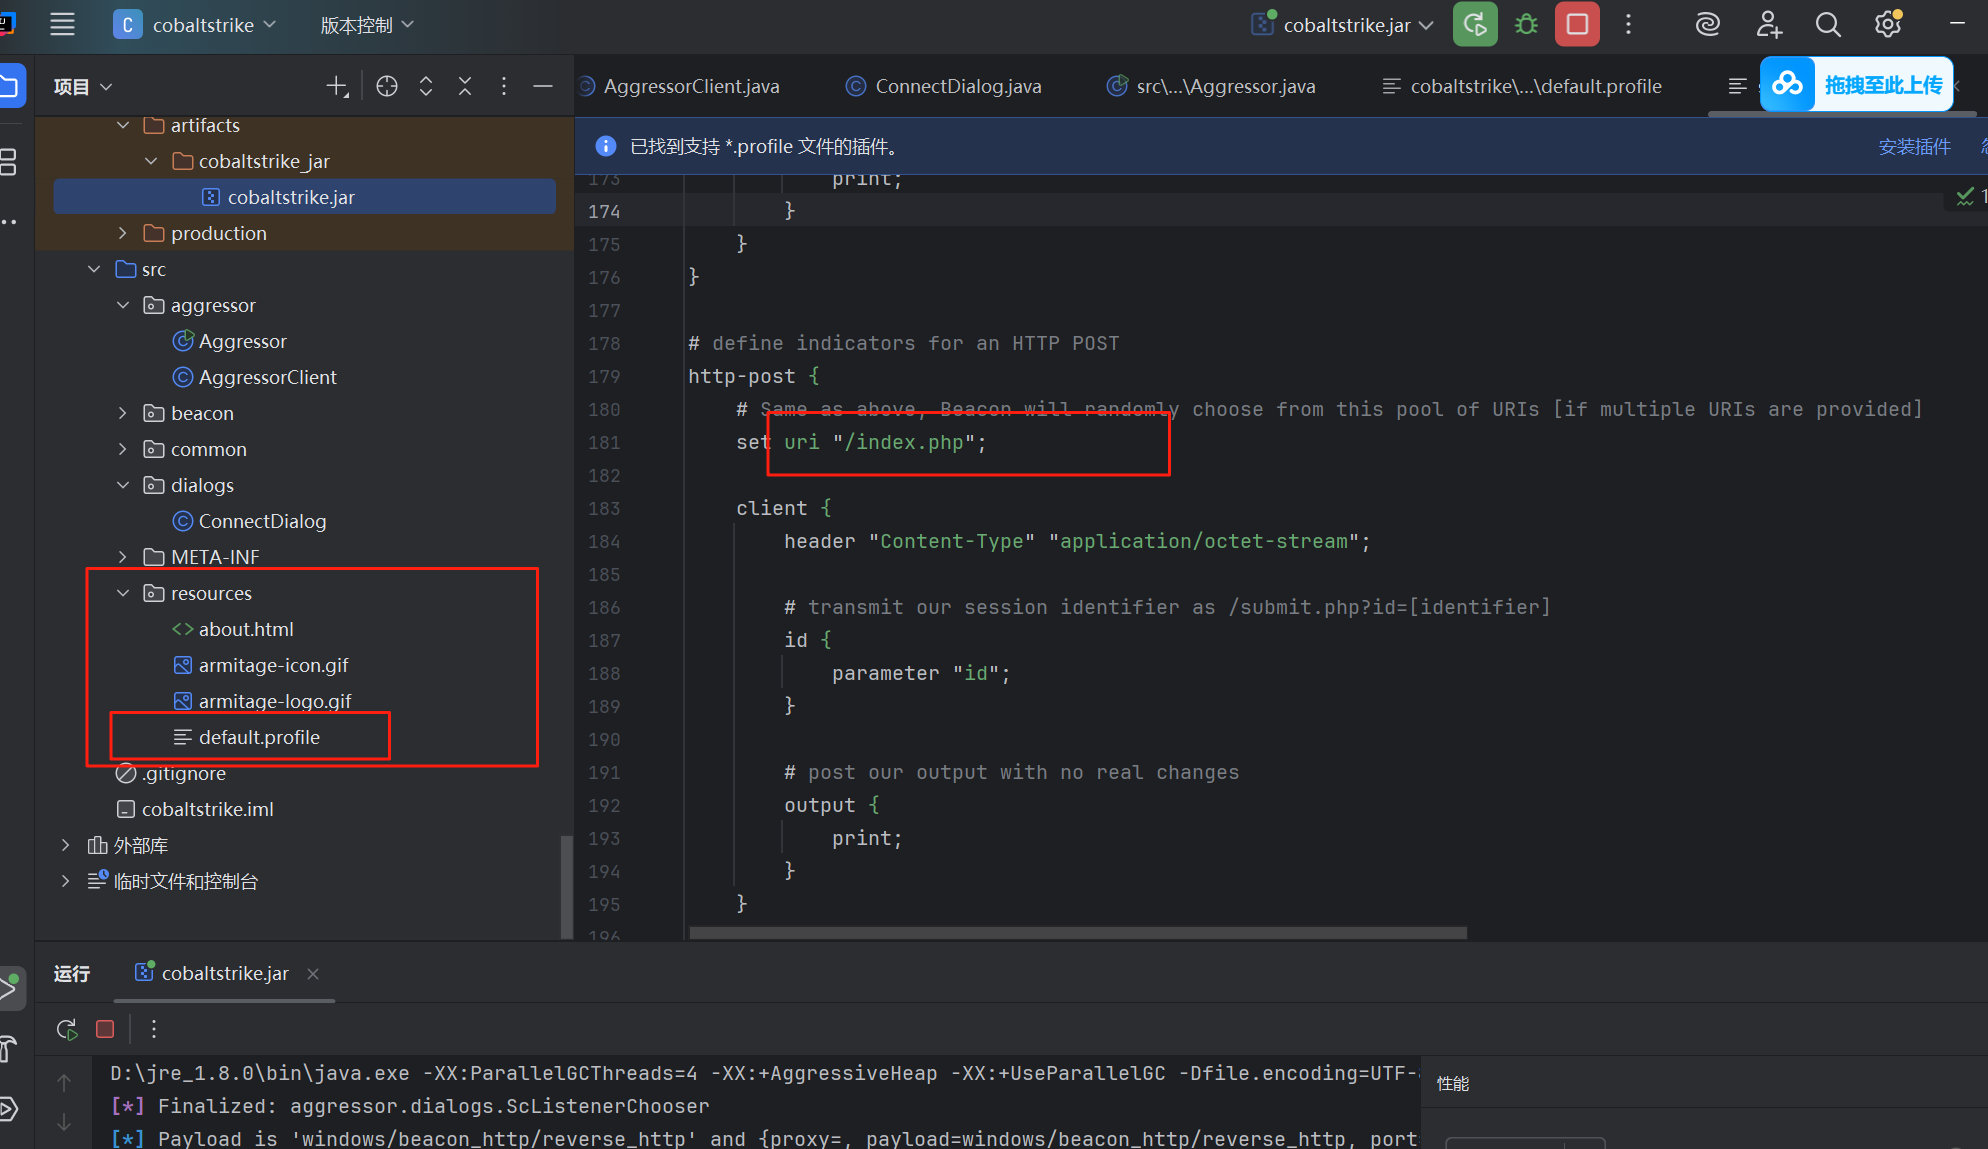Expand the beacon package
The width and height of the screenshot is (1988, 1149).
click(x=123, y=413)
